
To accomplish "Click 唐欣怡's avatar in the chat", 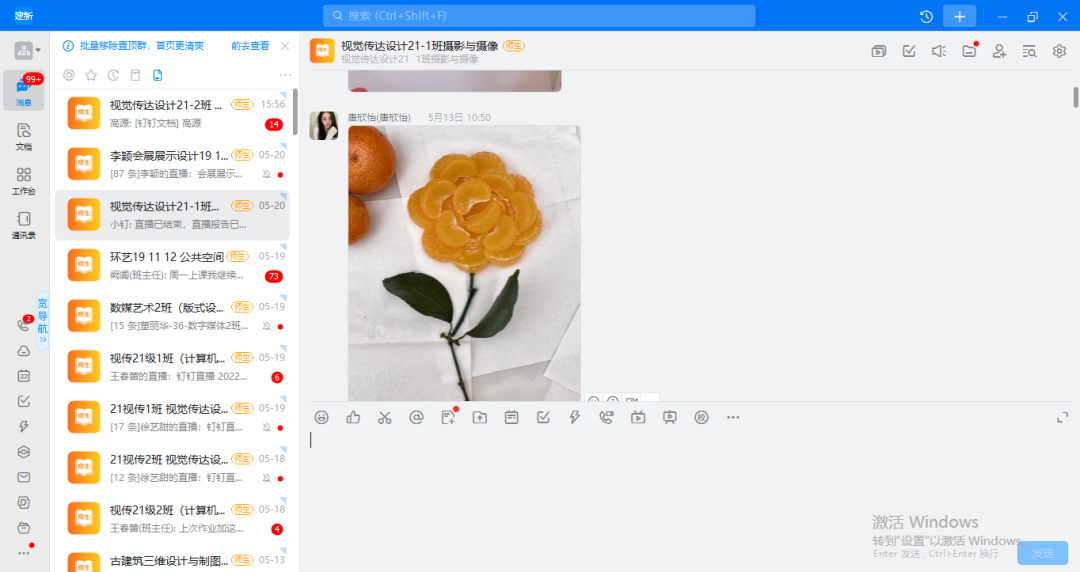I will coord(324,125).
